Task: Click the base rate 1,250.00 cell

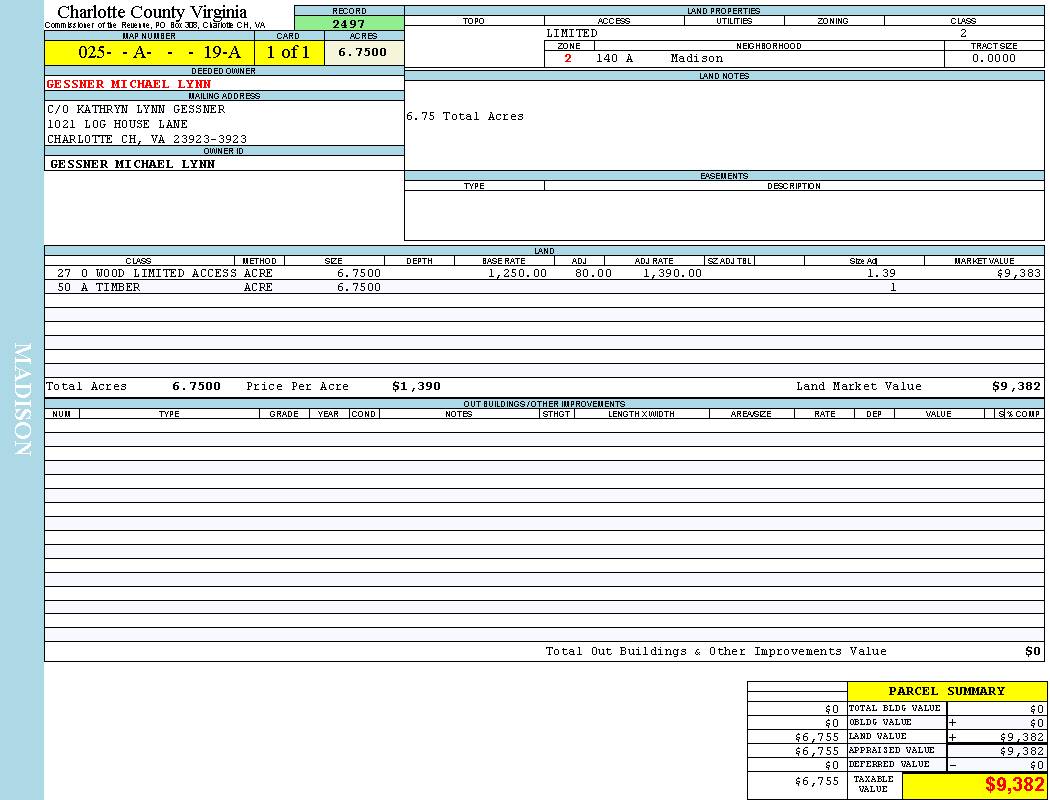Action: (x=517, y=273)
